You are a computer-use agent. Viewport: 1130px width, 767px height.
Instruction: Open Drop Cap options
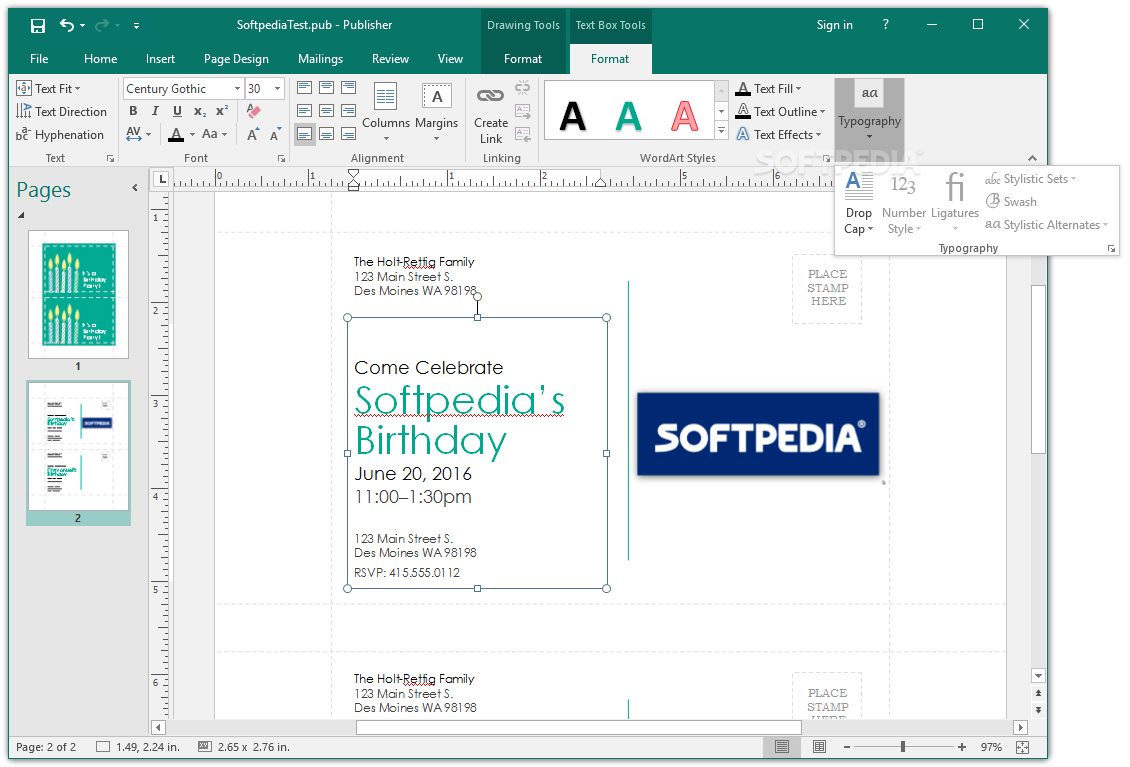tap(858, 203)
